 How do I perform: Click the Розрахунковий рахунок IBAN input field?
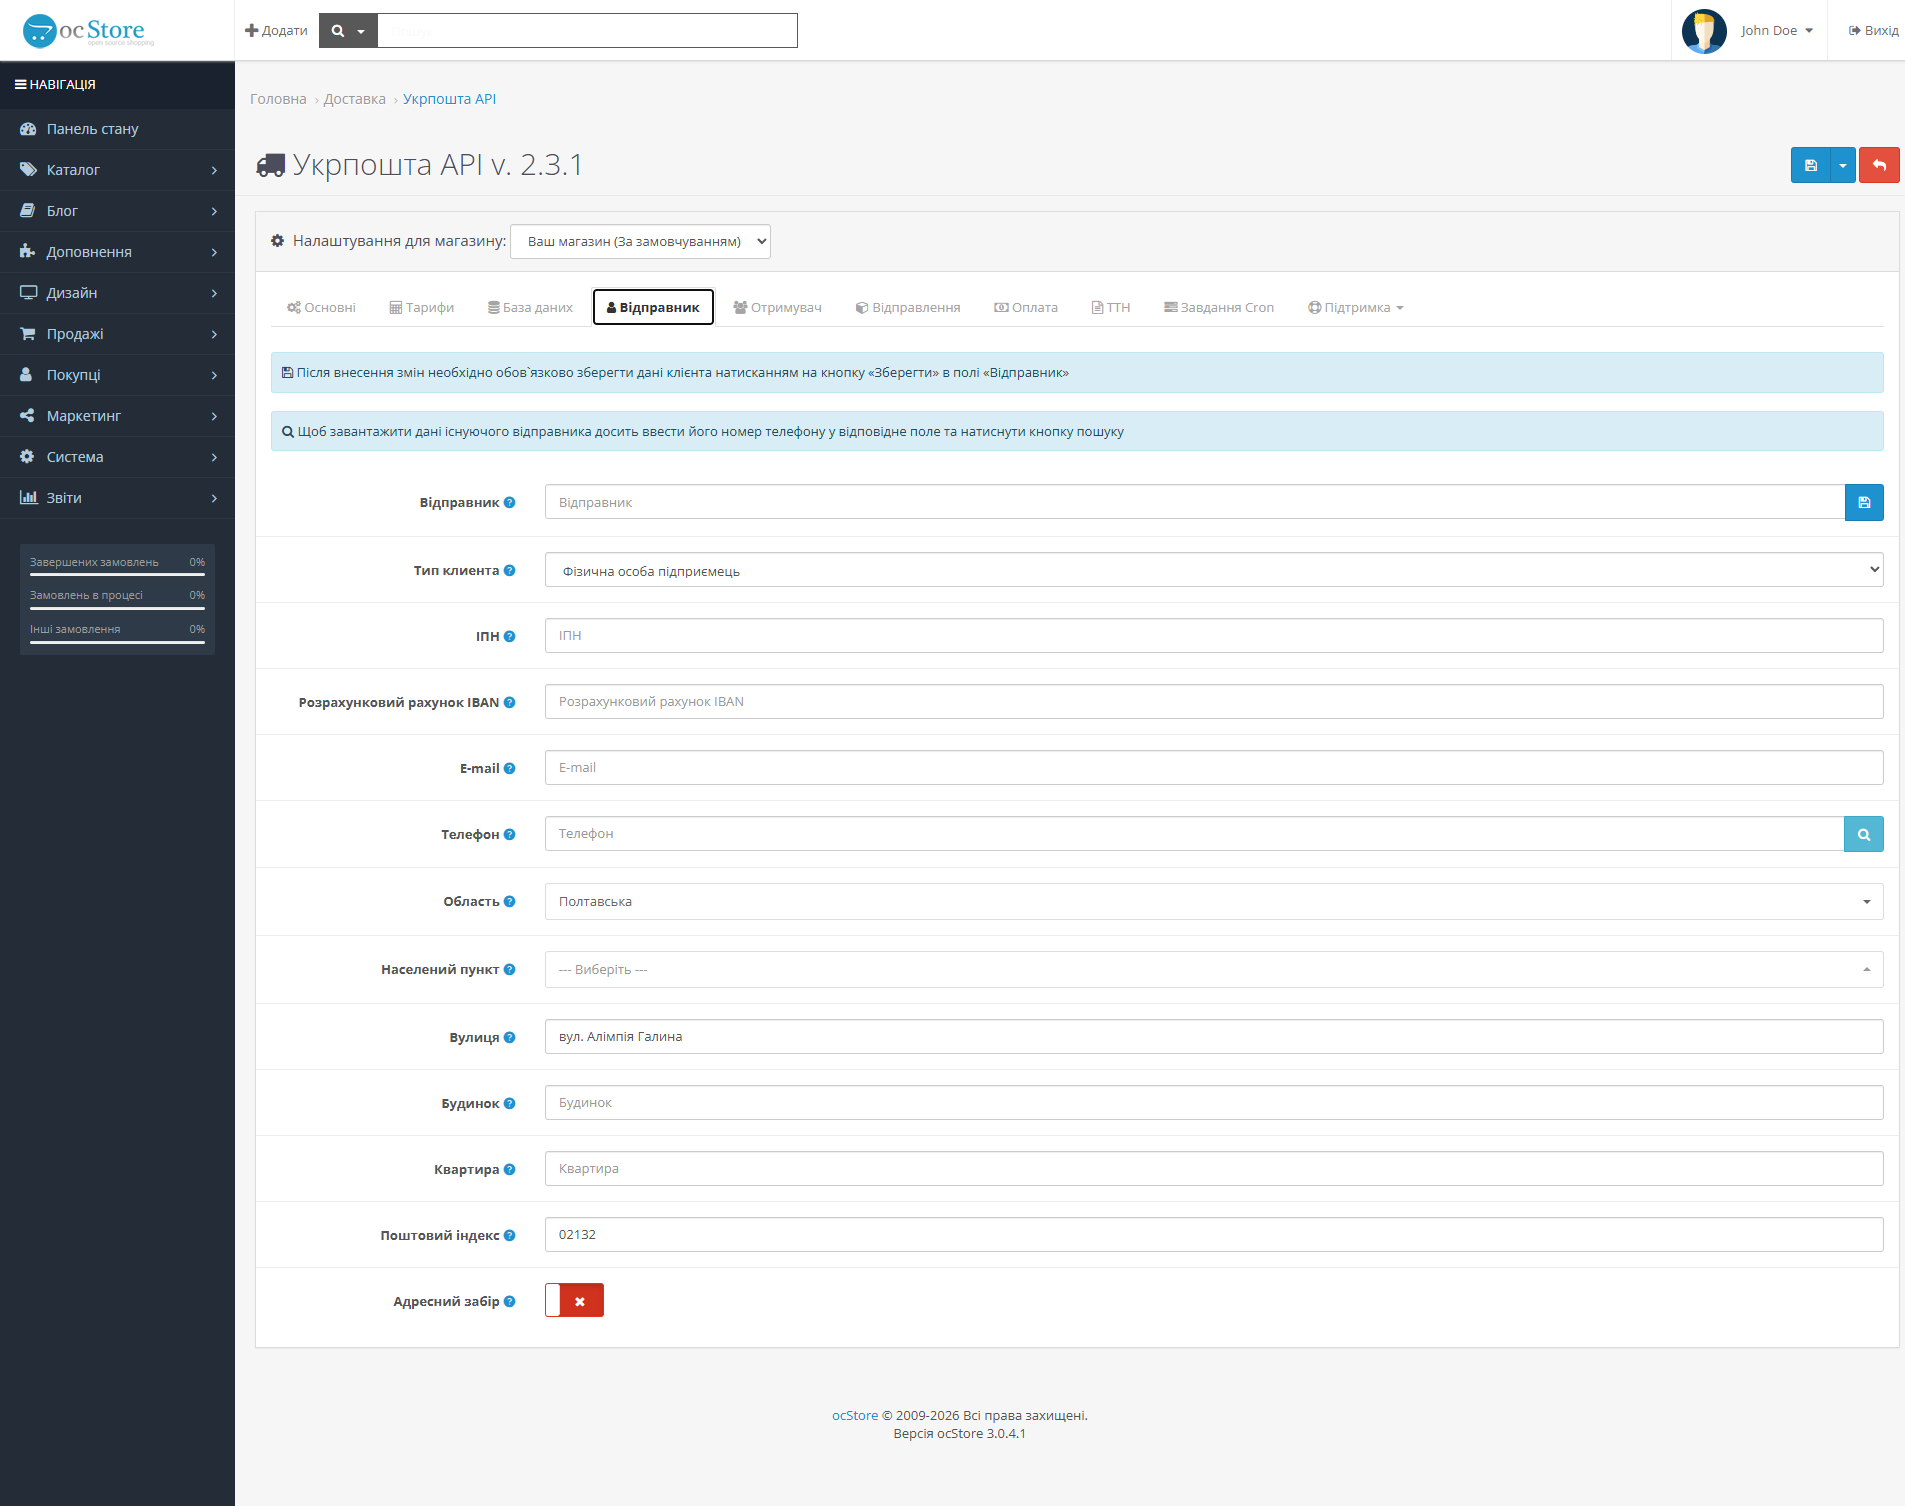point(1214,701)
